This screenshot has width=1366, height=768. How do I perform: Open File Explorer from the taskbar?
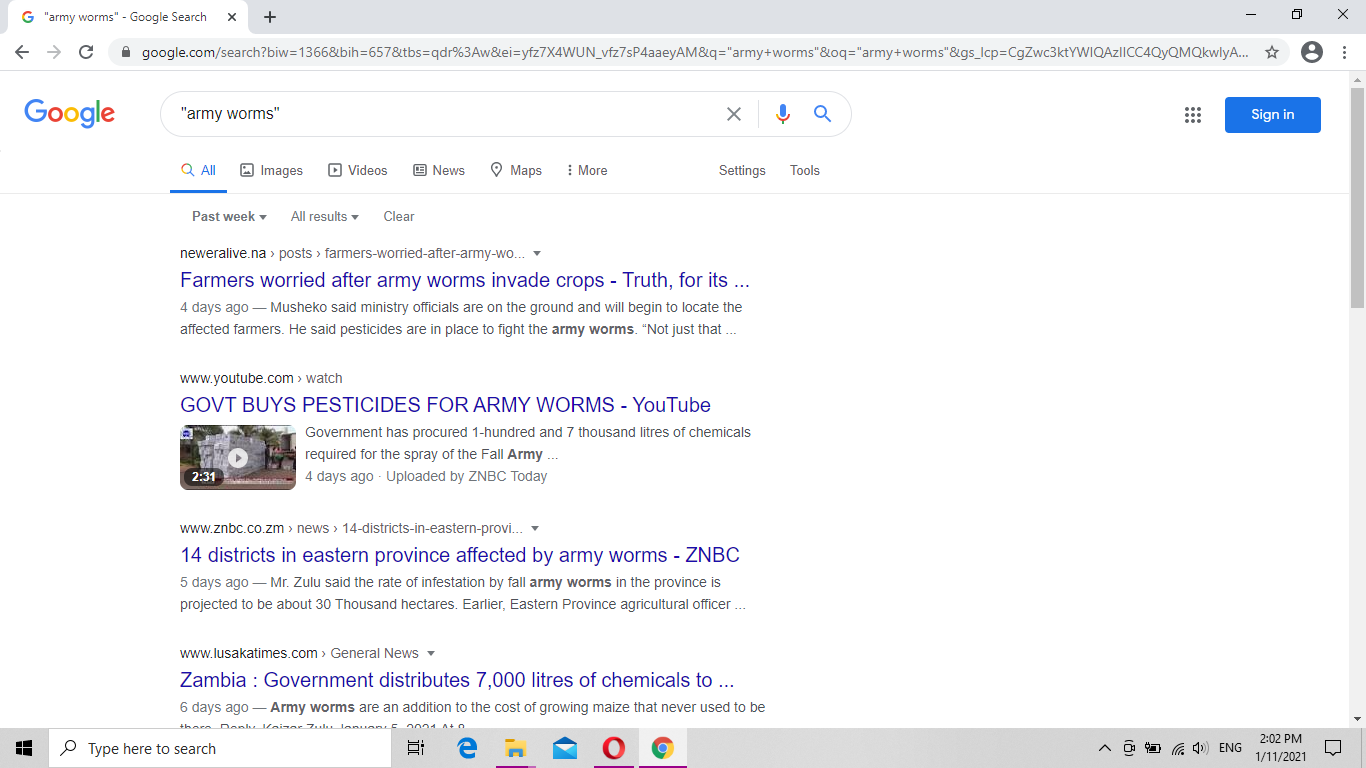click(515, 748)
